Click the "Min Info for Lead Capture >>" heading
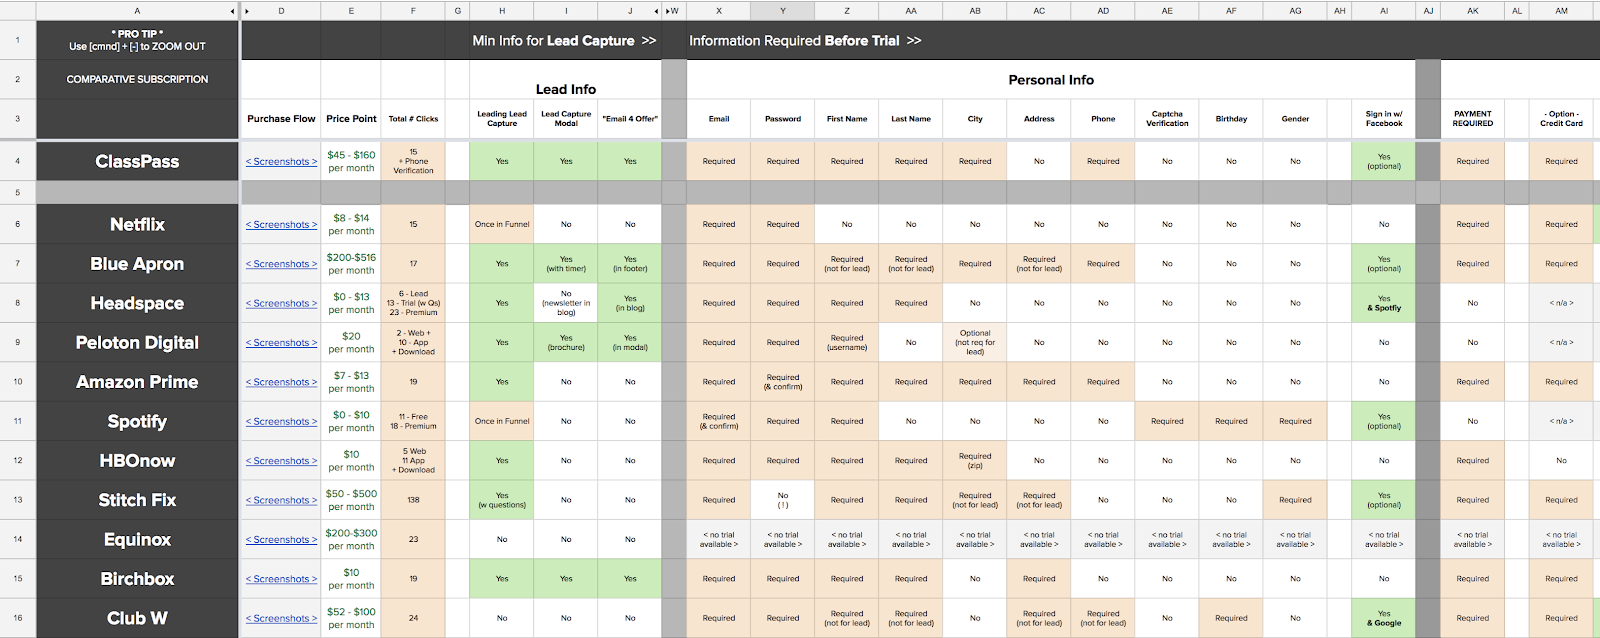The width and height of the screenshot is (1600, 638). click(564, 41)
